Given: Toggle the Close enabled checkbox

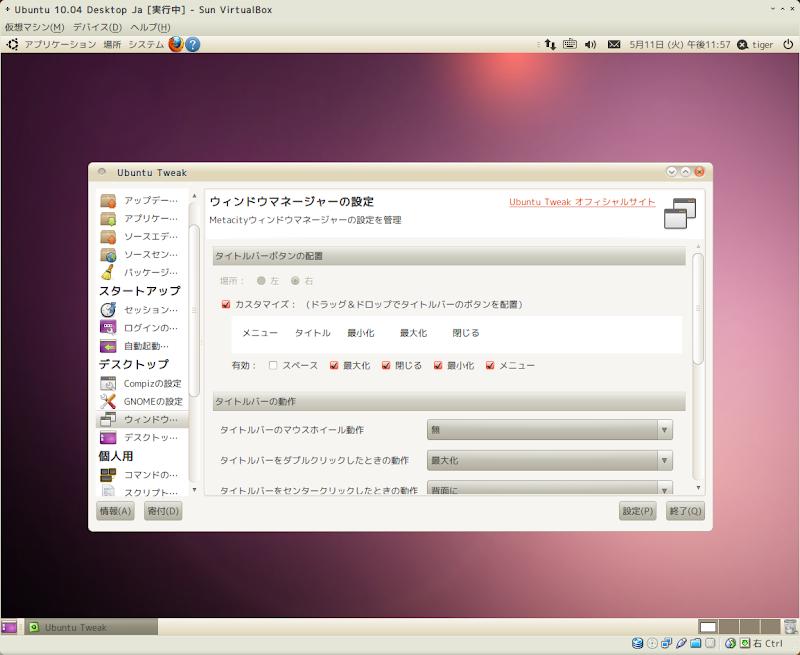Looking at the screenshot, I should tap(386, 365).
